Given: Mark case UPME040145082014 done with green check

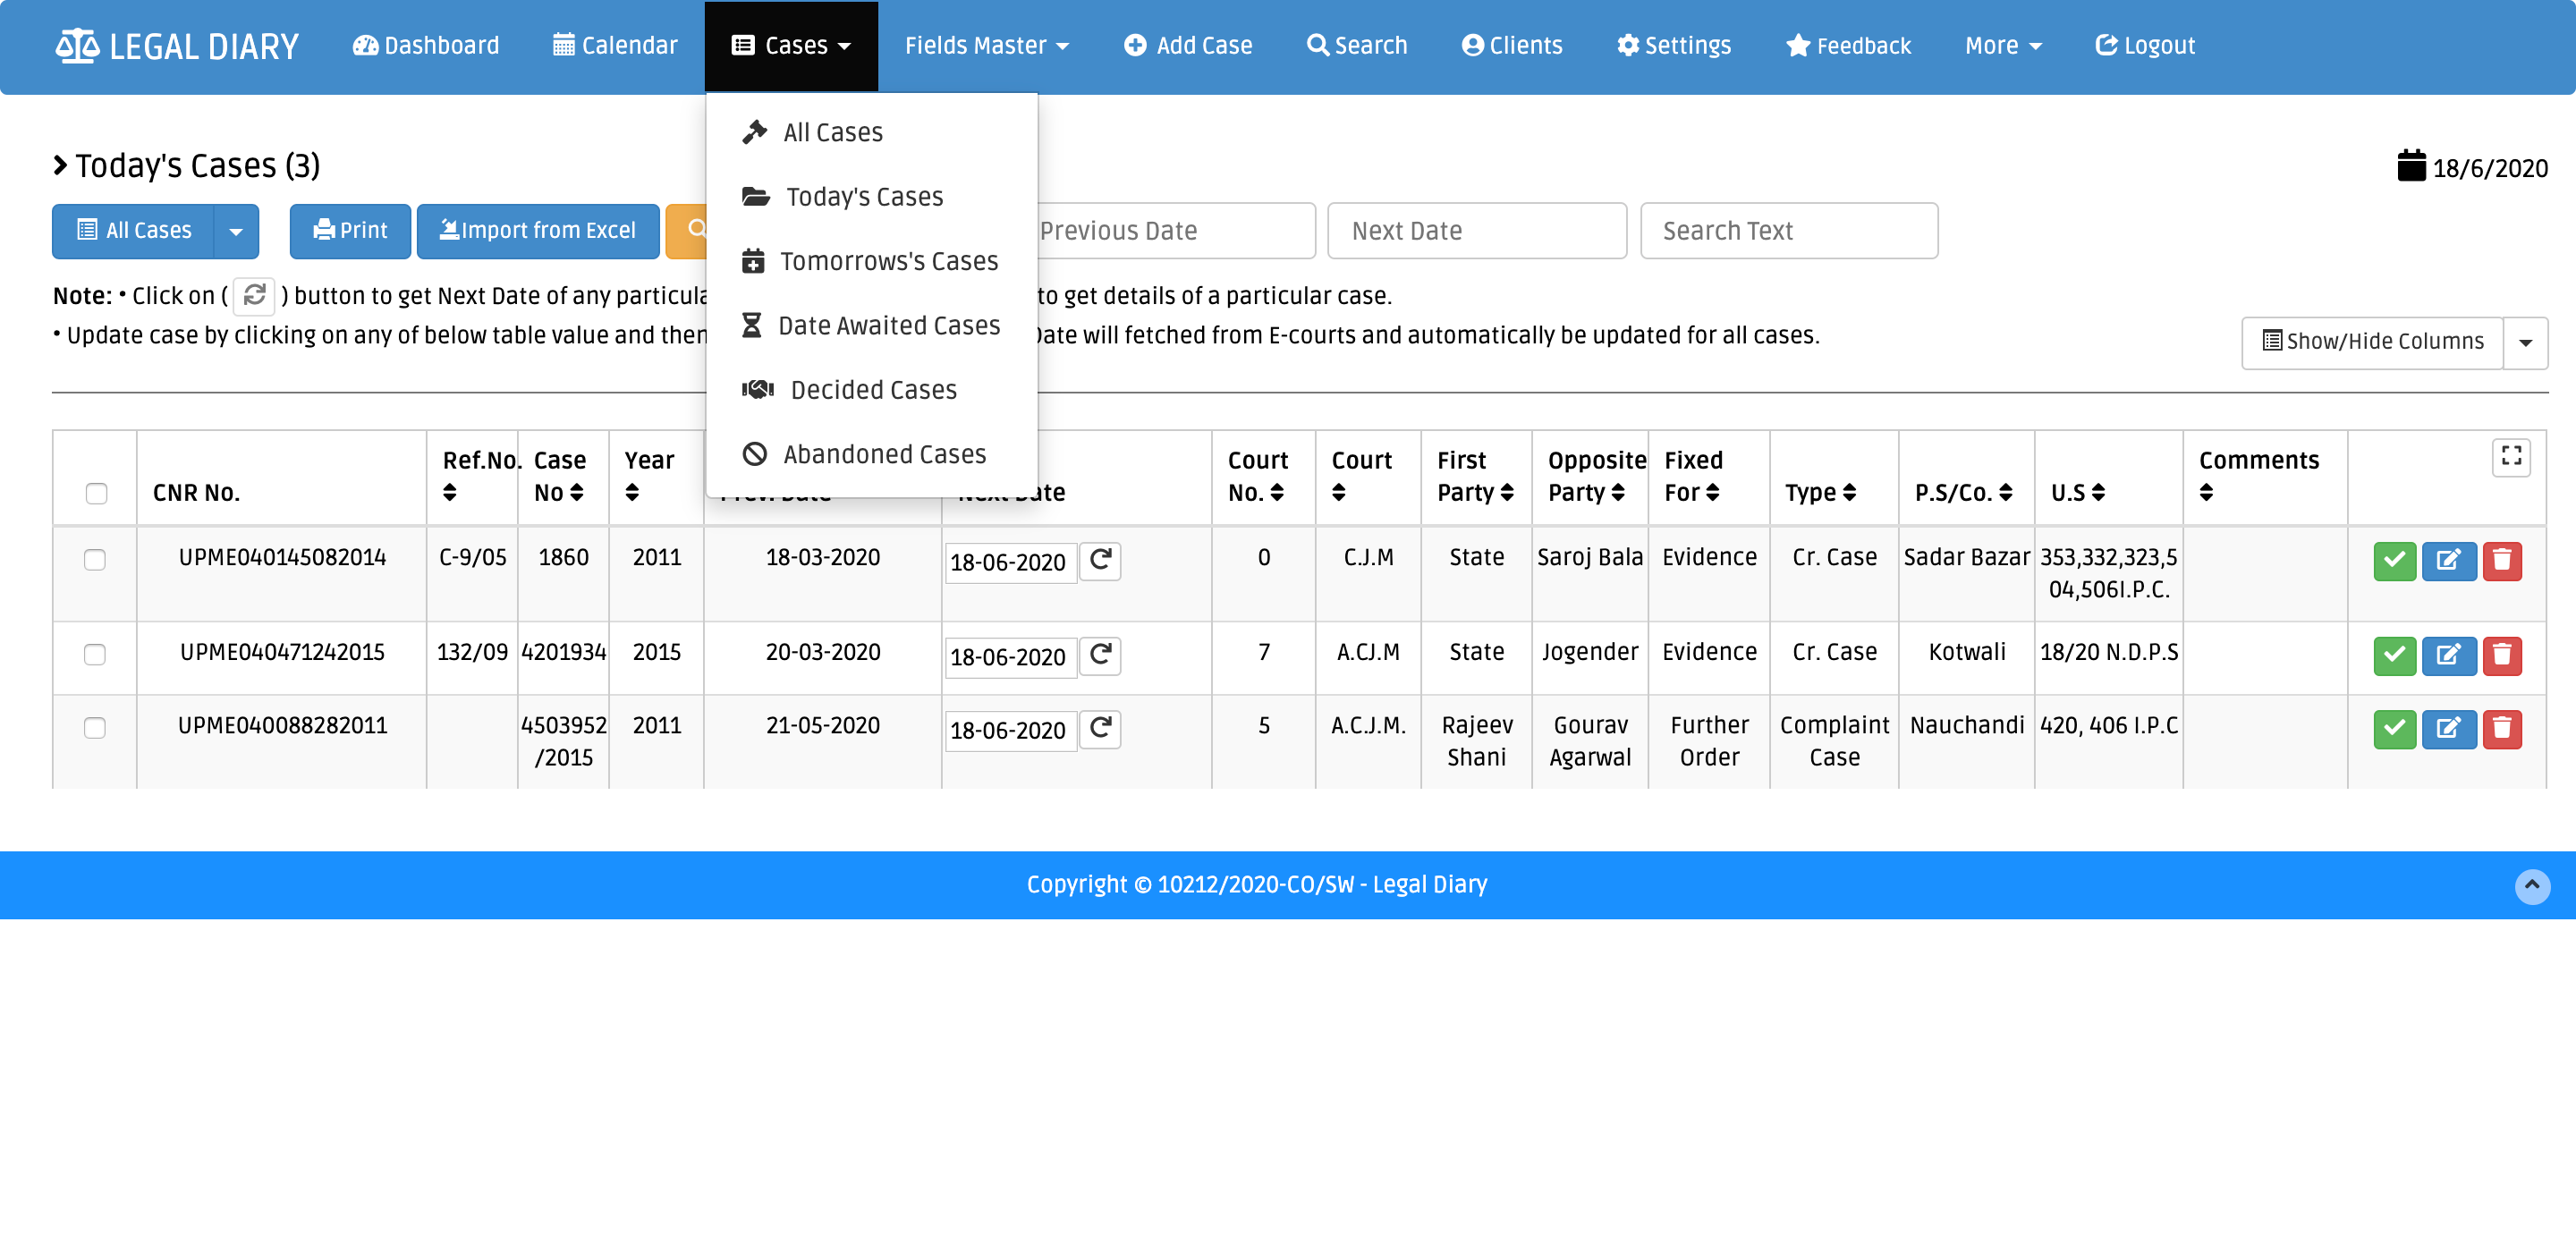Looking at the screenshot, I should point(2394,561).
